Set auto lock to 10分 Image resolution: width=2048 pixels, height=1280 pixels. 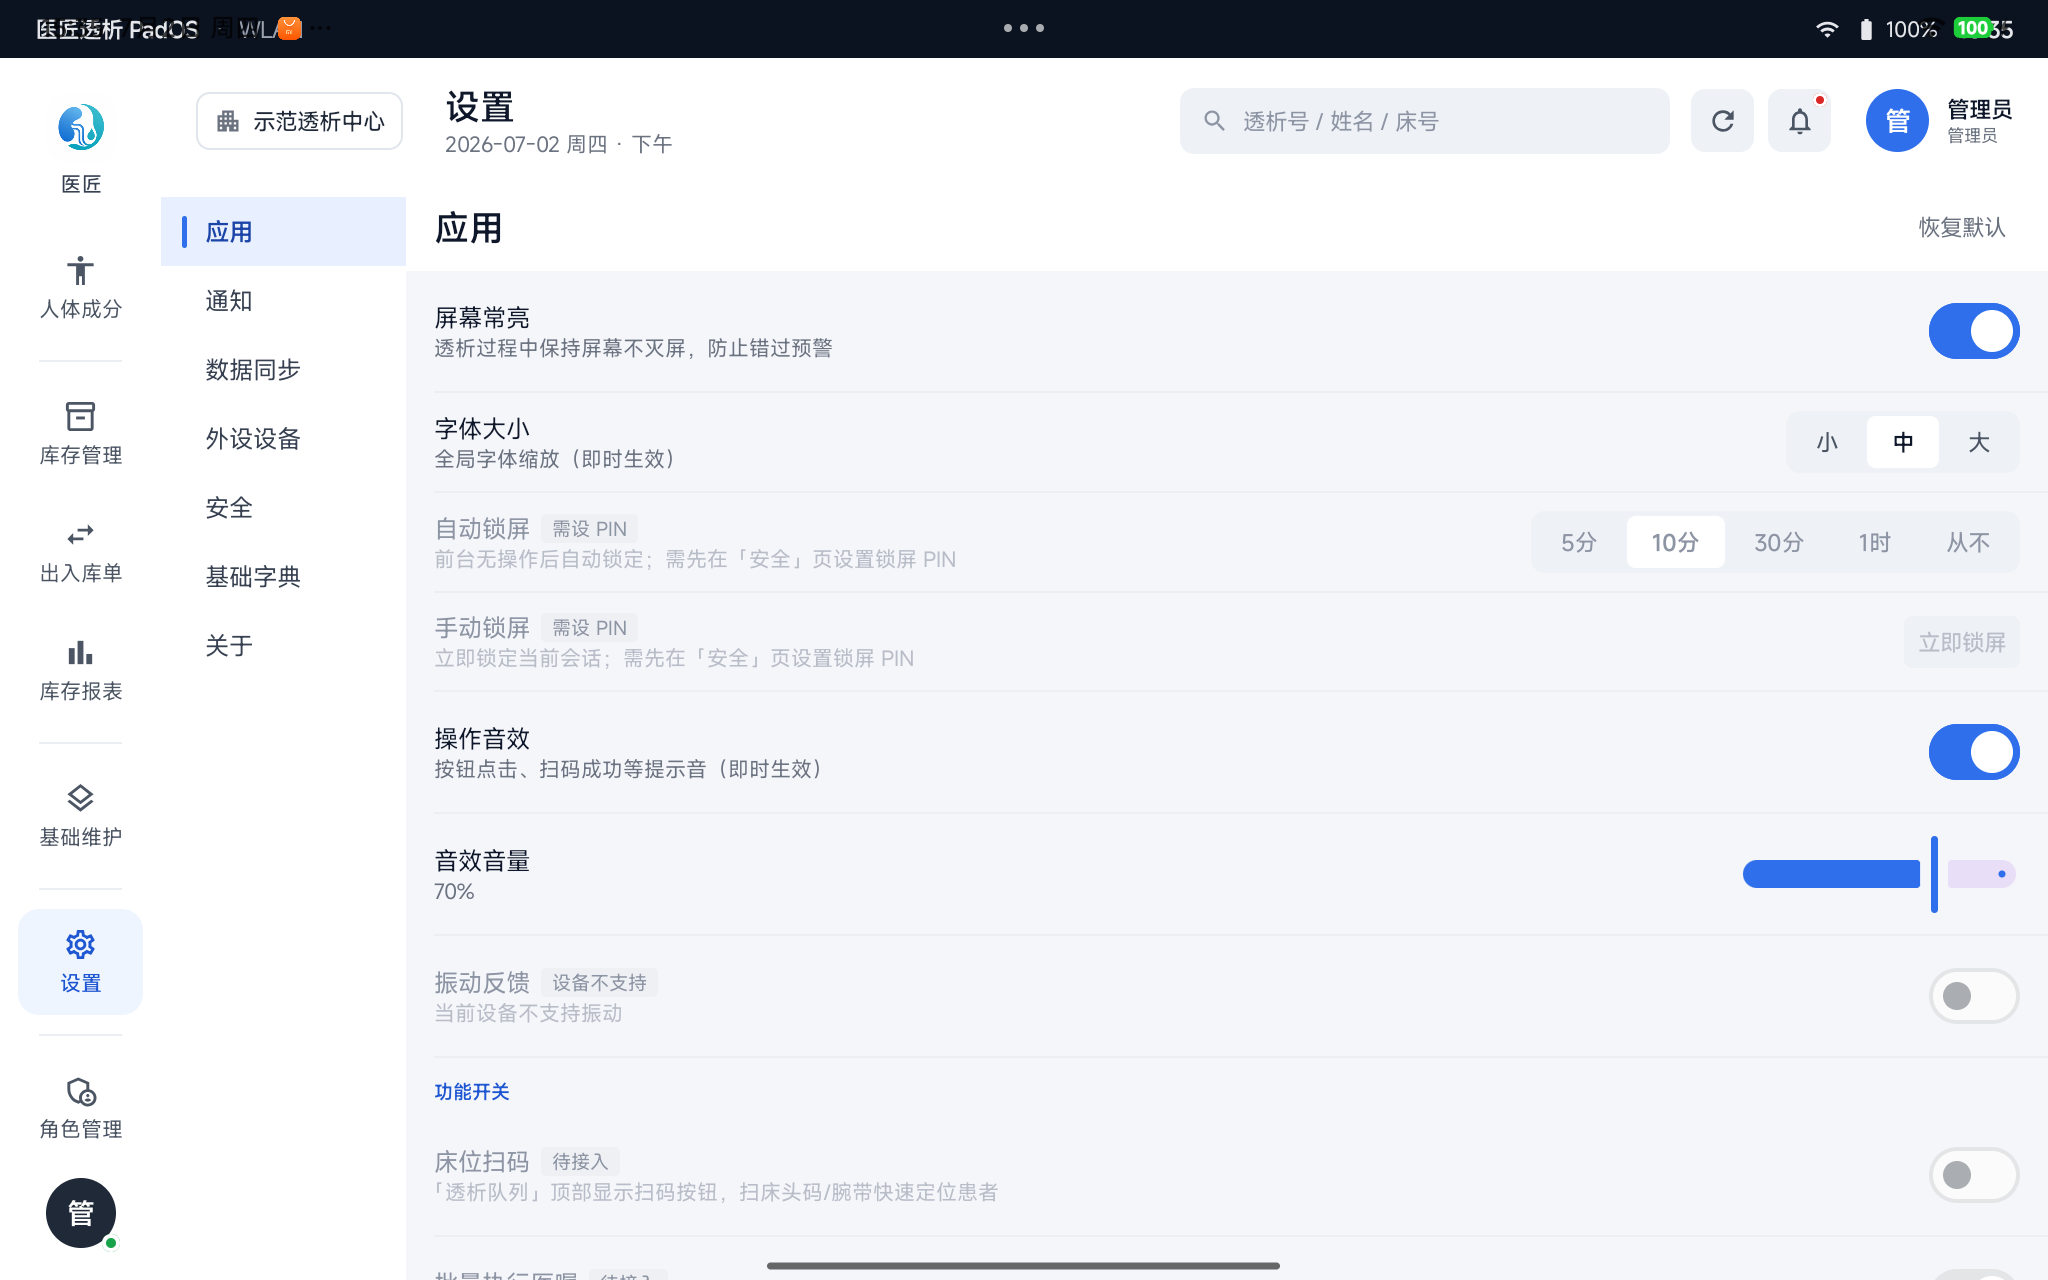[x=1675, y=542]
